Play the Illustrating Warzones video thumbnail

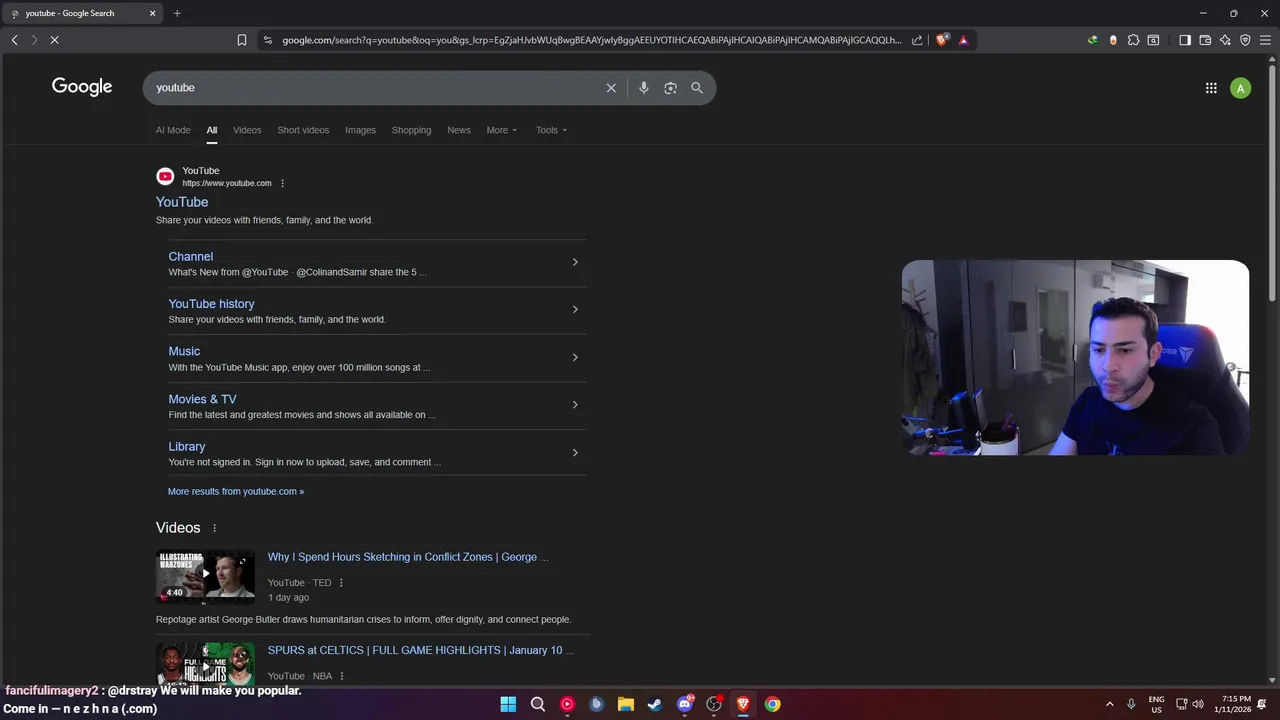point(205,576)
